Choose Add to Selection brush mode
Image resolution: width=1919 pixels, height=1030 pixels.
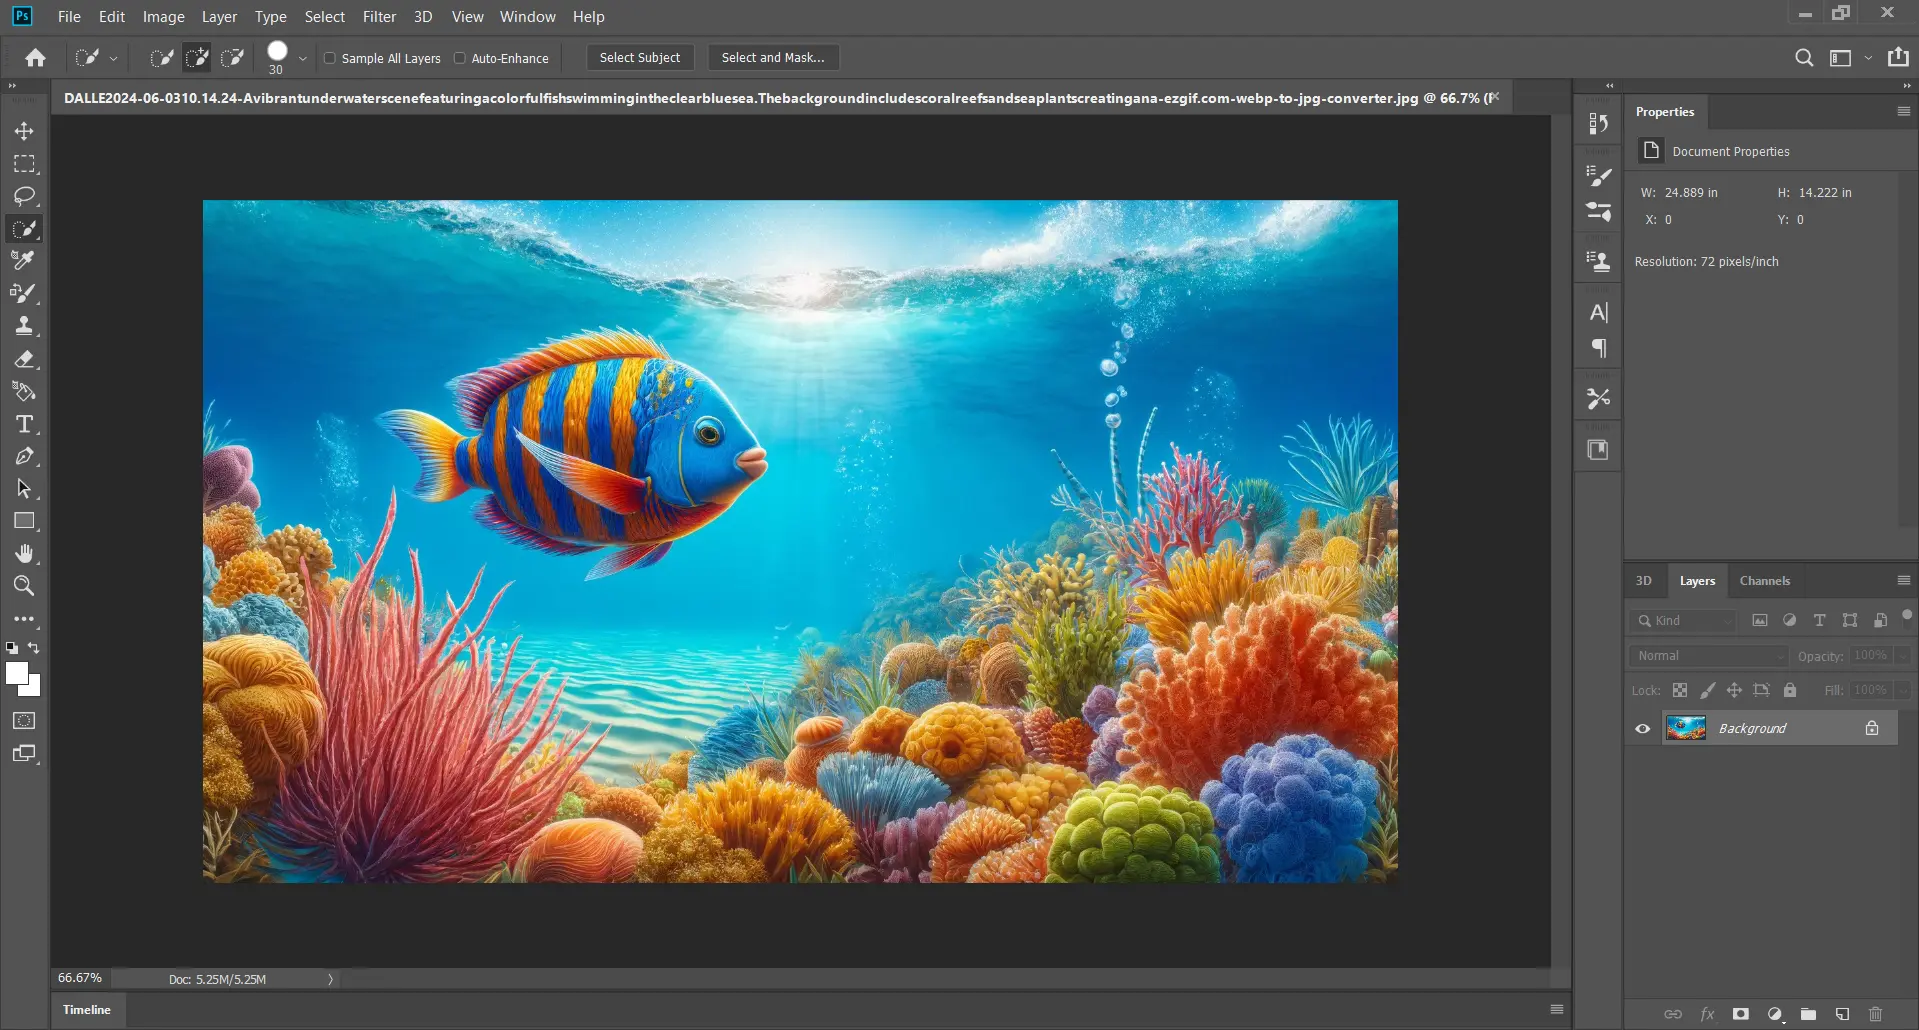point(197,58)
